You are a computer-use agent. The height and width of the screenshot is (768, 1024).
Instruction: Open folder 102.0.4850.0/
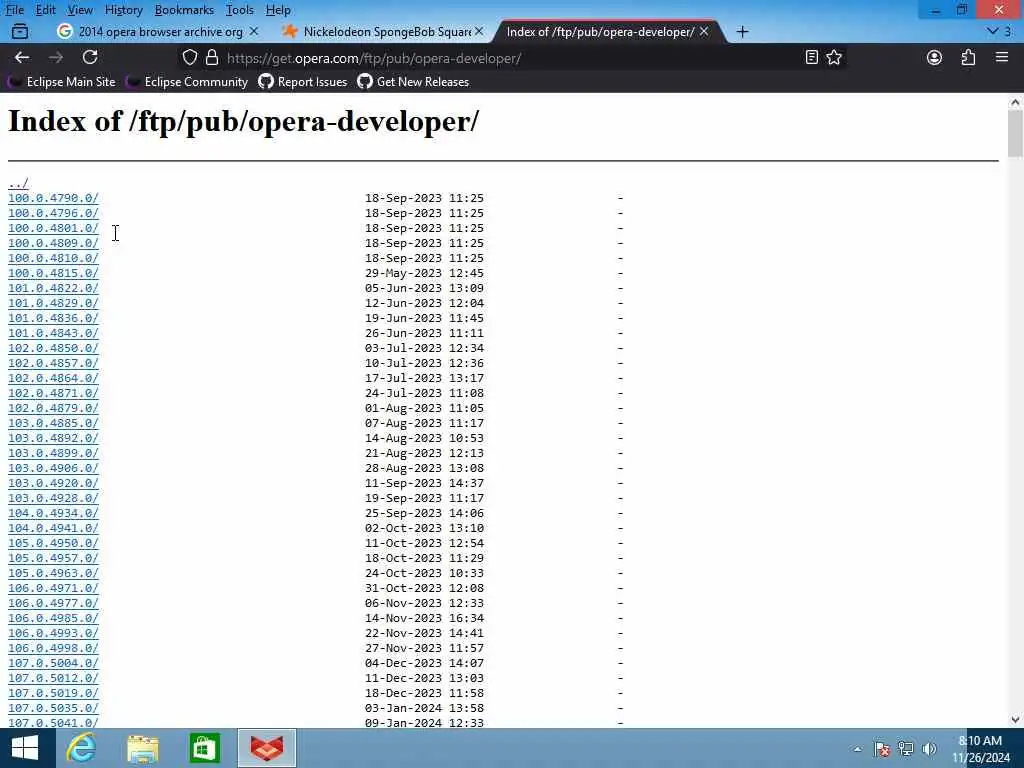click(53, 348)
